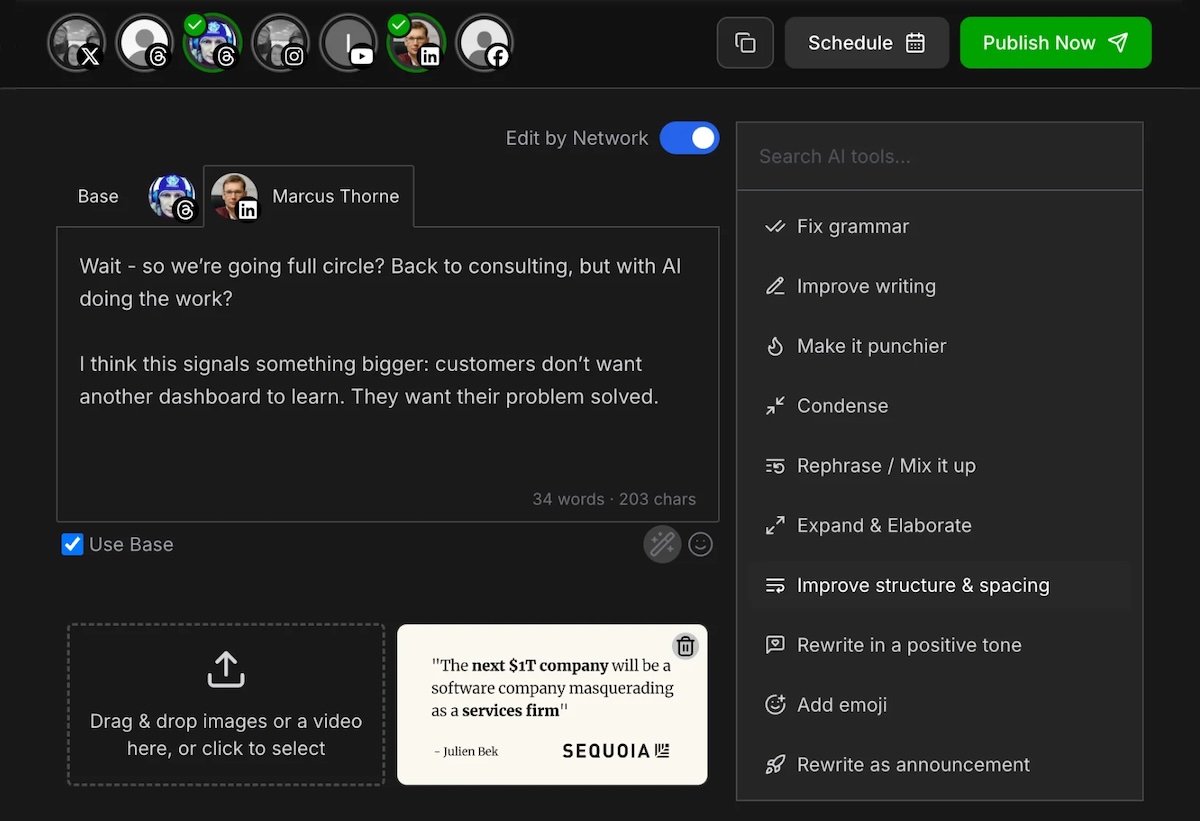Toggle the Edit by Network switch
The height and width of the screenshot is (821, 1200).
pyautogui.click(x=689, y=138)
